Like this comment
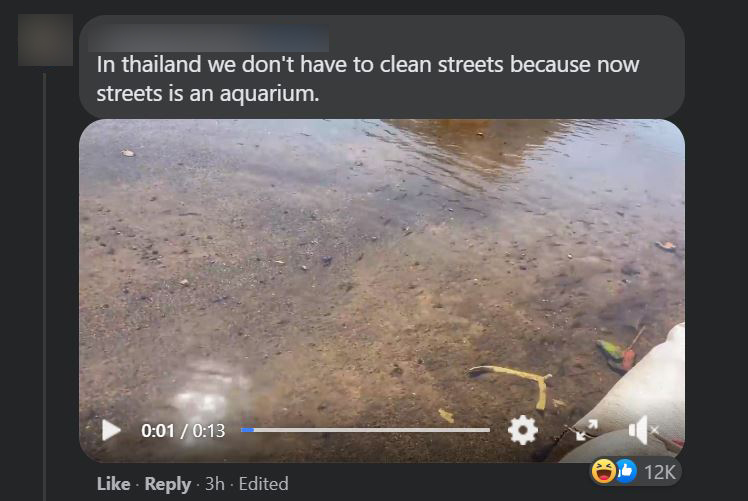748x501 pixels. (x=114, y=484)
